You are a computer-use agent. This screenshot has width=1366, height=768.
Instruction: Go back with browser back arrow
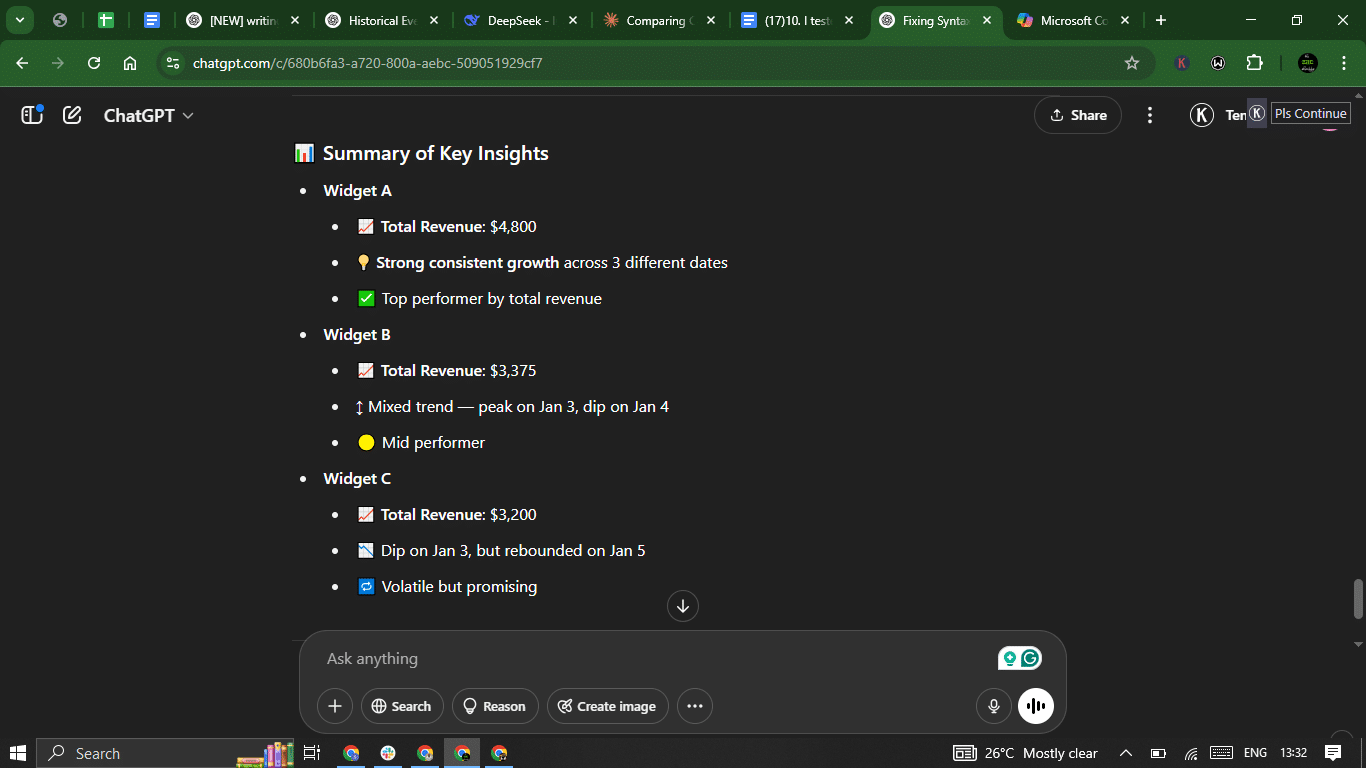[x=22, y=63]
